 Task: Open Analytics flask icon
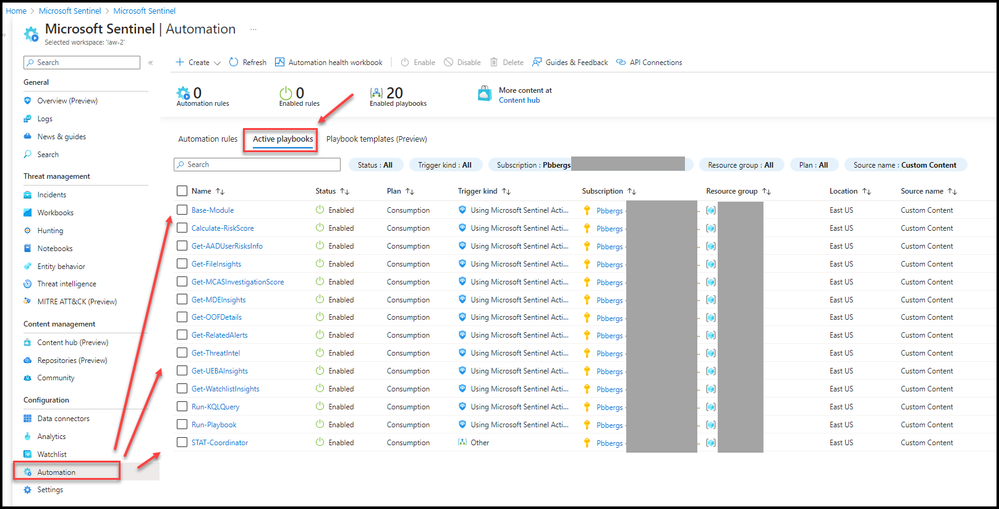click(27, 436)
